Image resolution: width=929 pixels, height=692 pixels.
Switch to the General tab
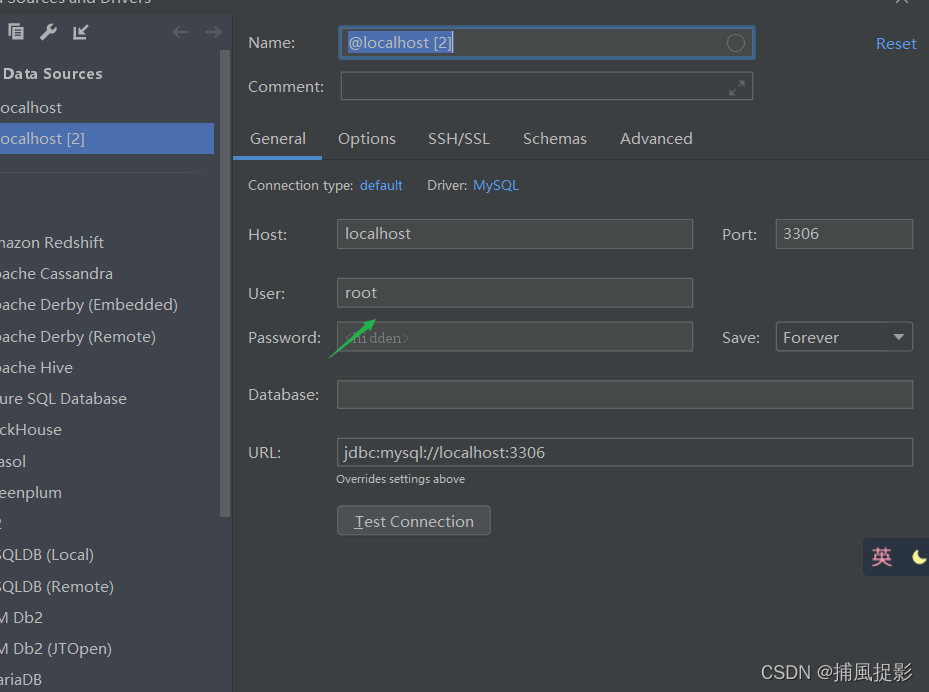(x=278, y=139)
